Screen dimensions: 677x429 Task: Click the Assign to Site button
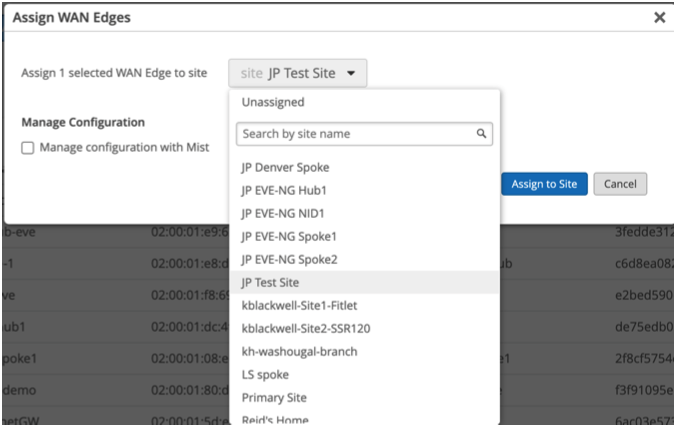click(x=544, y=184)
